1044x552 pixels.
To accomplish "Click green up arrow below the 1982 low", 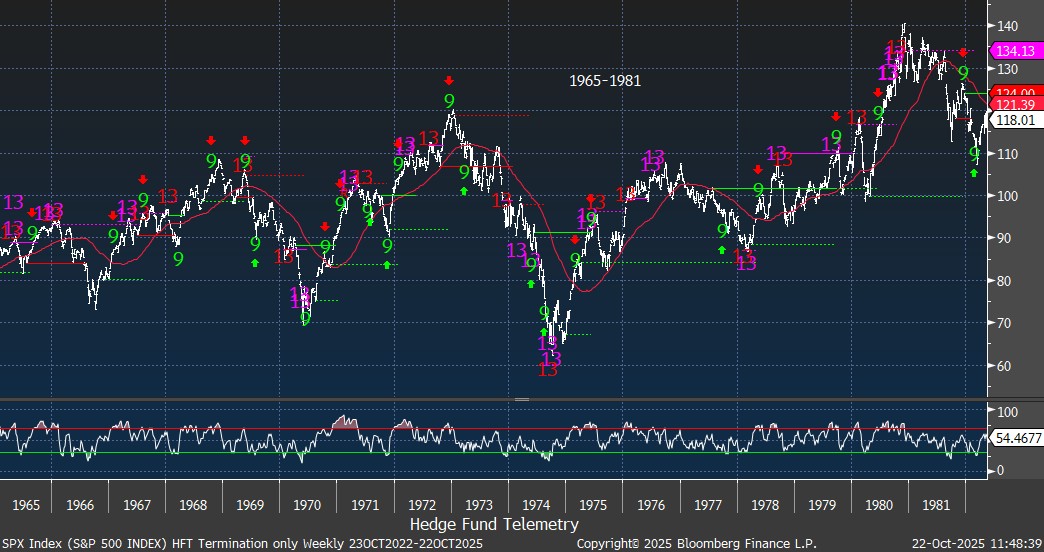I will click(973, 173).
